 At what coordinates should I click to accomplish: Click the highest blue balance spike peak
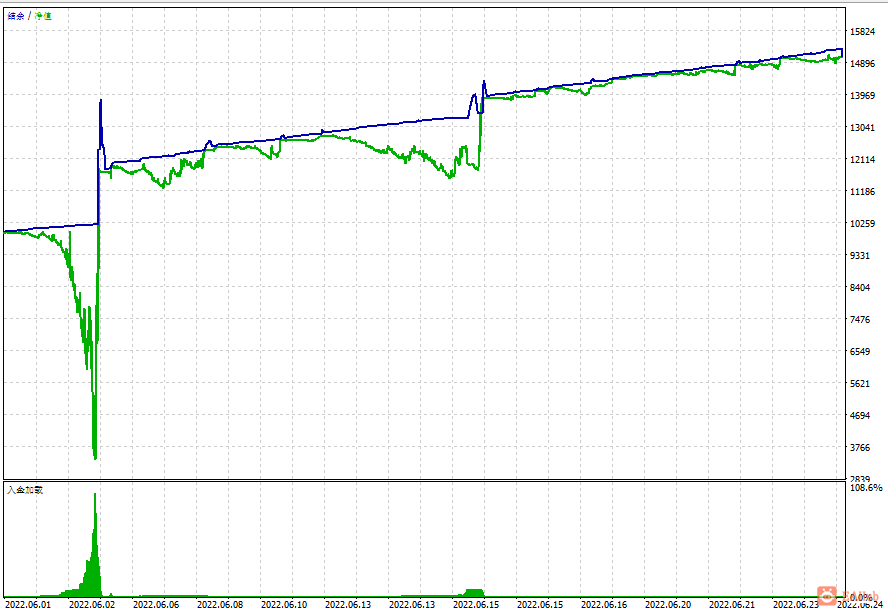[101, 101]
